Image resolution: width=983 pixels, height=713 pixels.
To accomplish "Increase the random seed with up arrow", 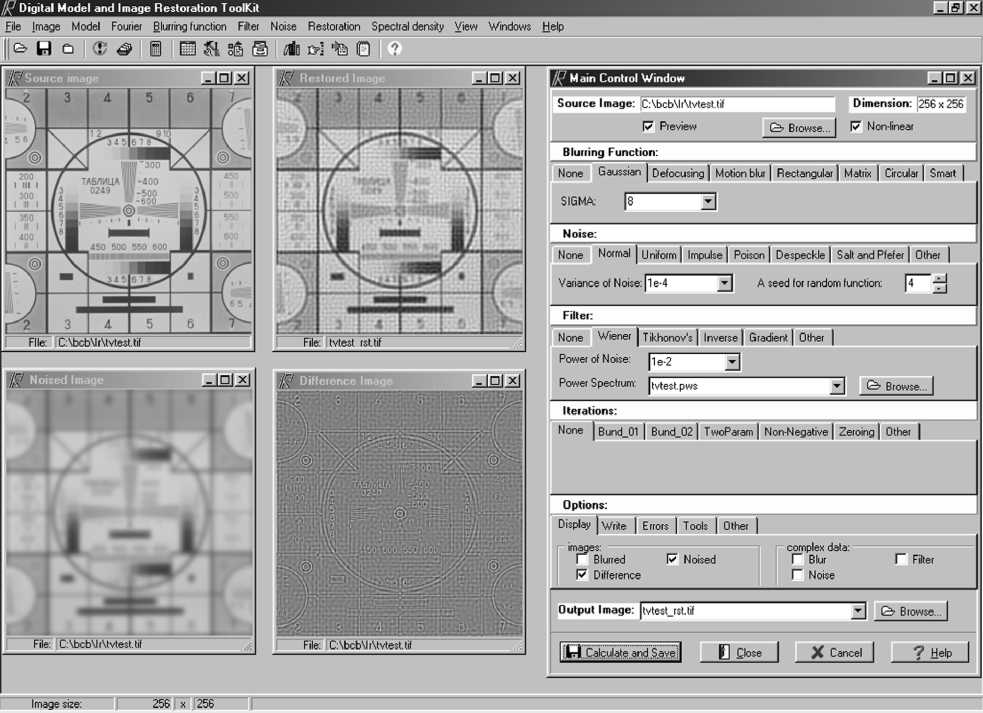I will [939, 278].
